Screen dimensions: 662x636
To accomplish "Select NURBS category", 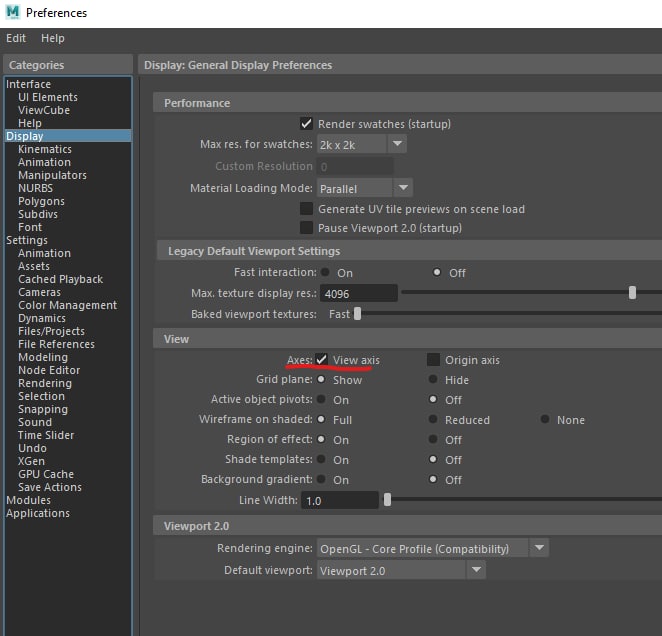I will [35, 188].
